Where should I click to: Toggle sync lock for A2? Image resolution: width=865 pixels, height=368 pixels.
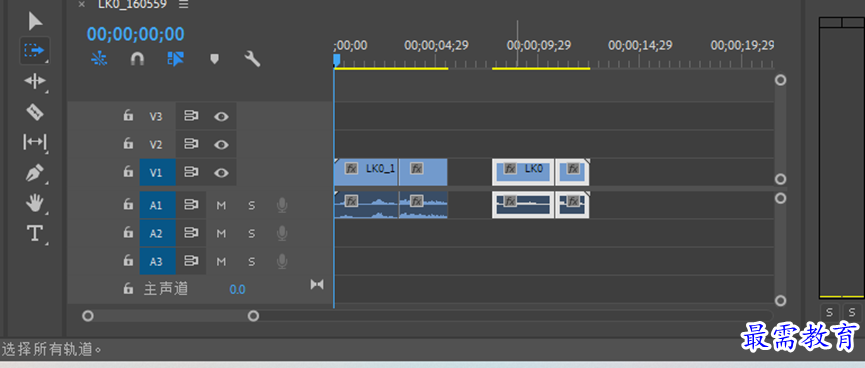pos(191,233)
